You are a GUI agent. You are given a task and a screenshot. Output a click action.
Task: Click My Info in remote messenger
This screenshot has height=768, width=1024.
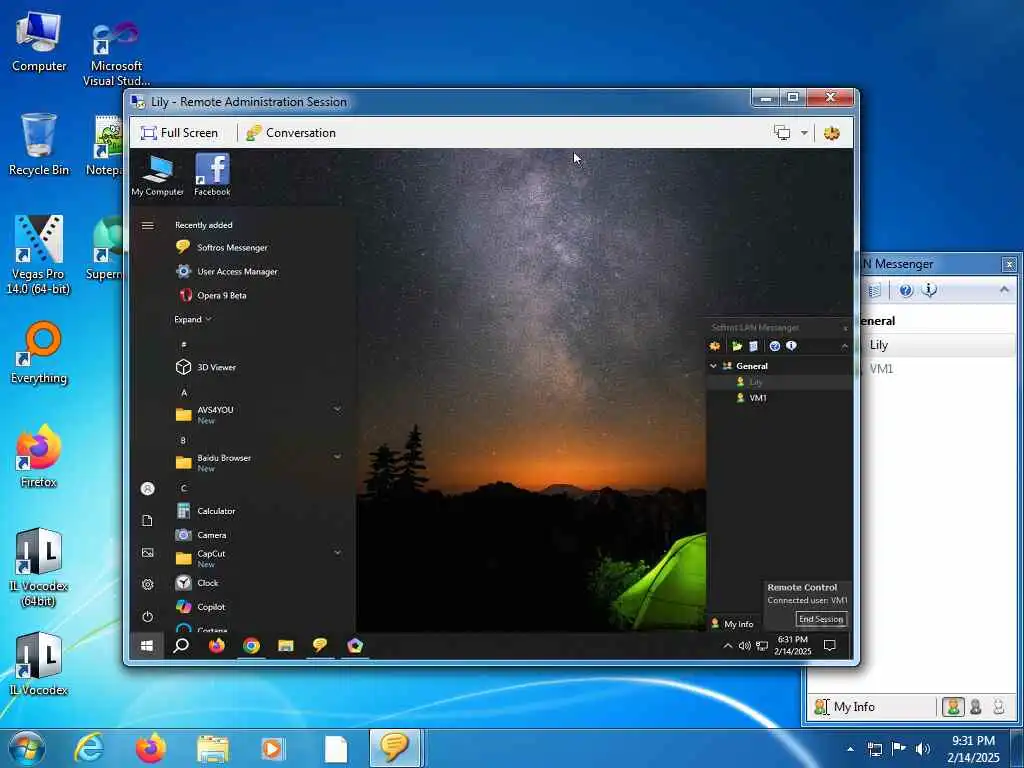[x=732, y=624]
